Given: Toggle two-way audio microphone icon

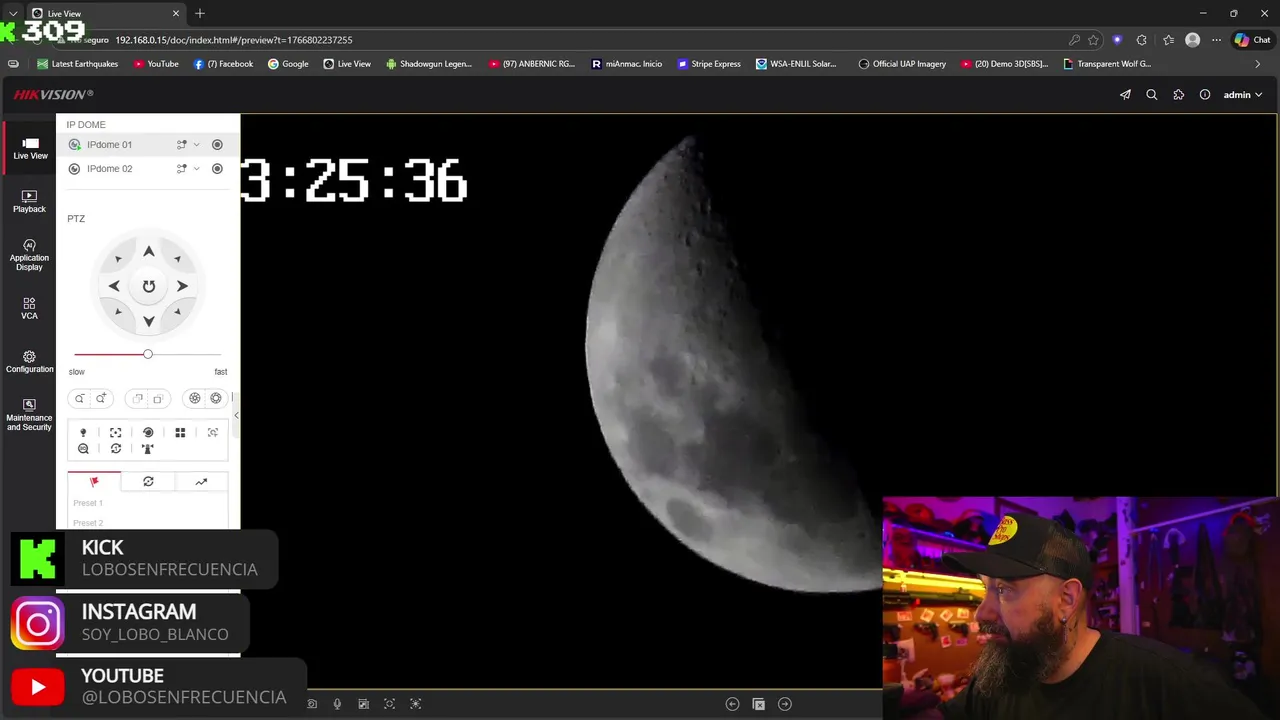Looking at the screenshot, I should pos(337,704).
